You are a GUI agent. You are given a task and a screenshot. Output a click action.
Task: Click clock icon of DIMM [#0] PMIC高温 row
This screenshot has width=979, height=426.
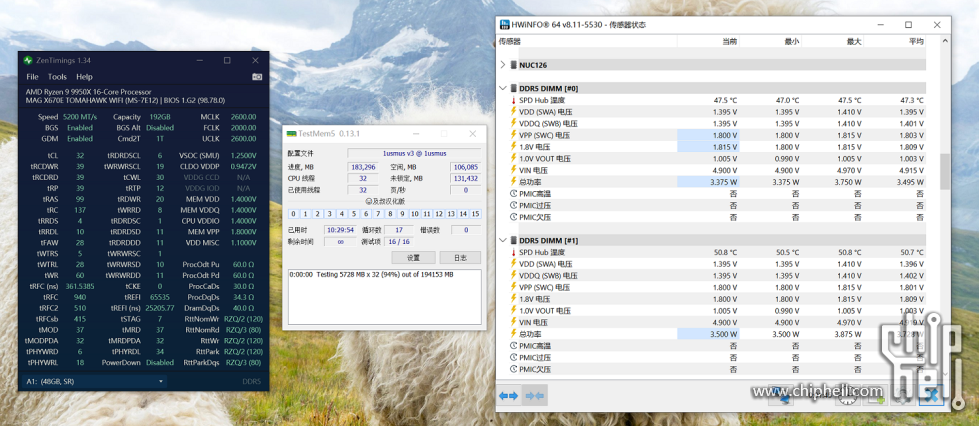[513, 194]
